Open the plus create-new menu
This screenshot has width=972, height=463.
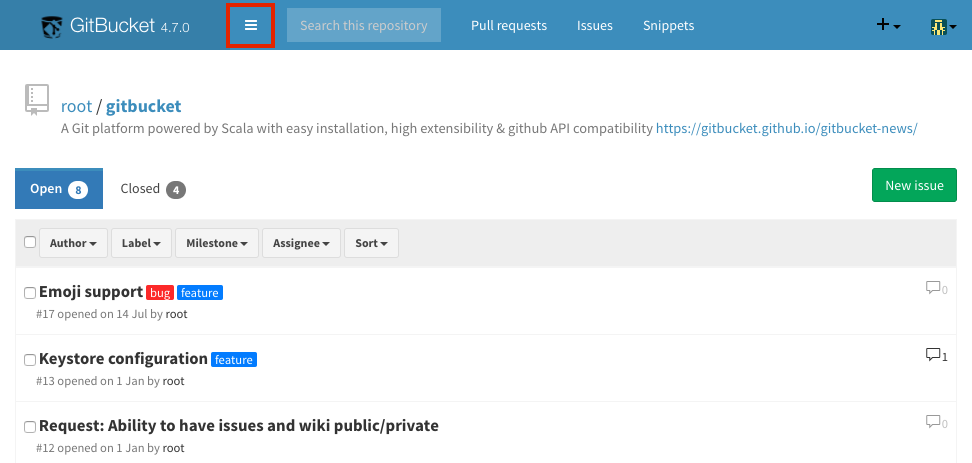tap(888, 25)
